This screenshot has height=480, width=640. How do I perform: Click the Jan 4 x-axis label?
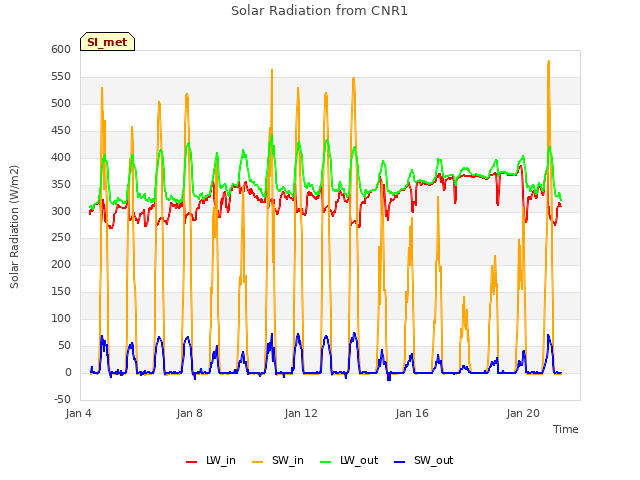(78, 413)
